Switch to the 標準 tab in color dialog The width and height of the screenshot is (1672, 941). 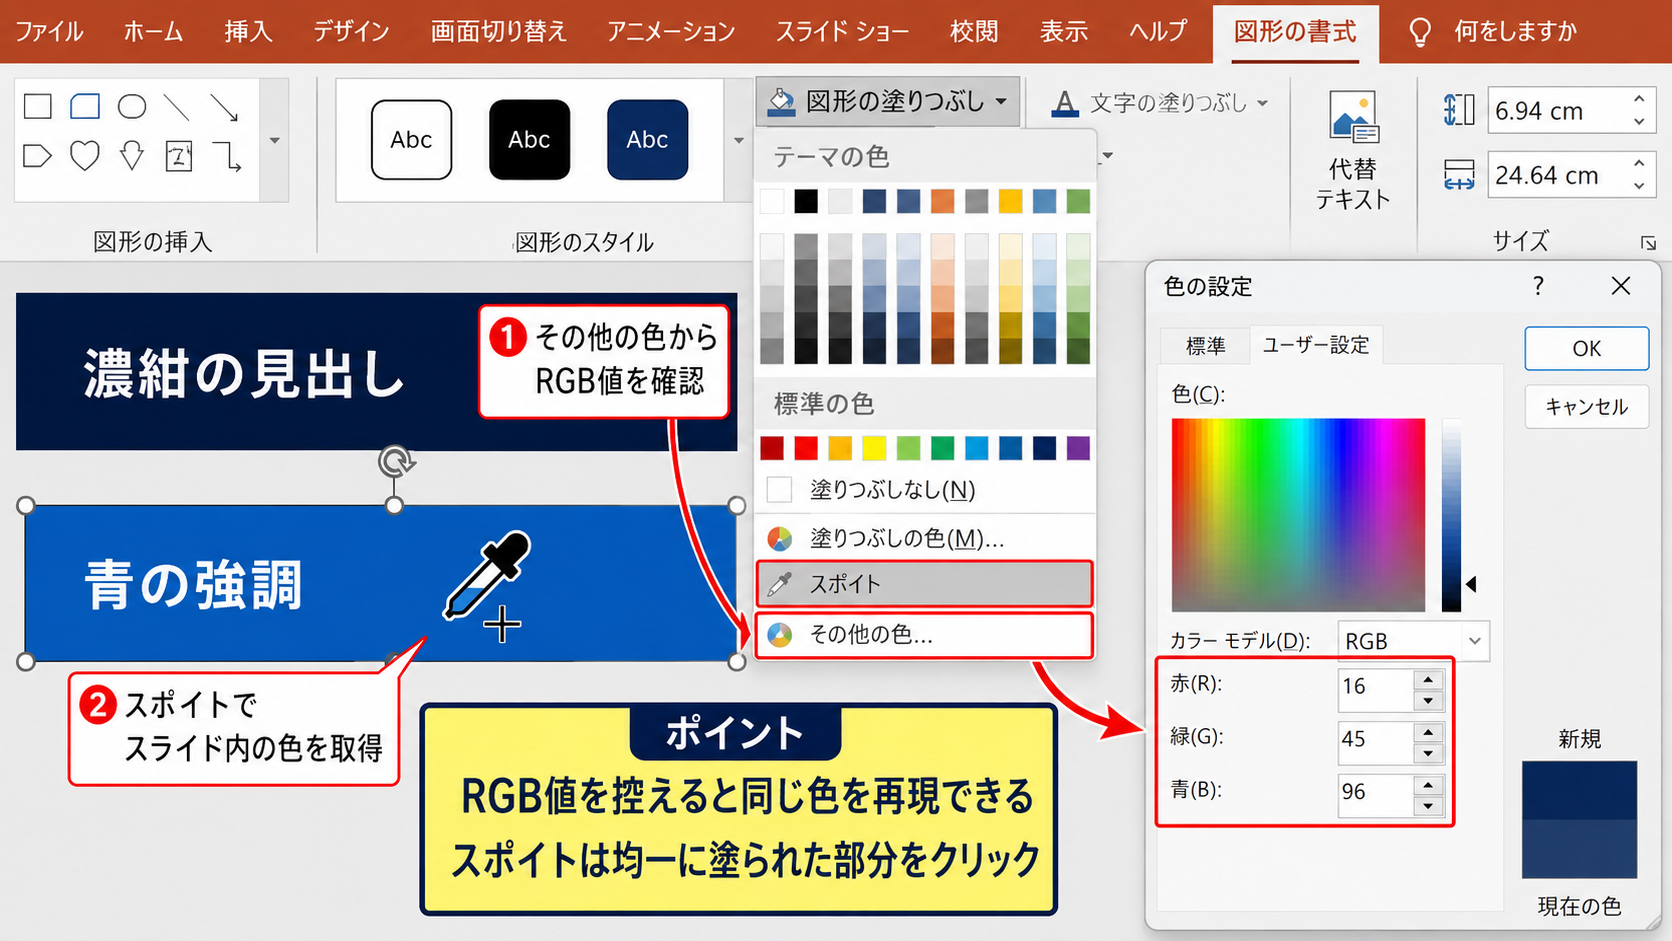point(1205,346)
